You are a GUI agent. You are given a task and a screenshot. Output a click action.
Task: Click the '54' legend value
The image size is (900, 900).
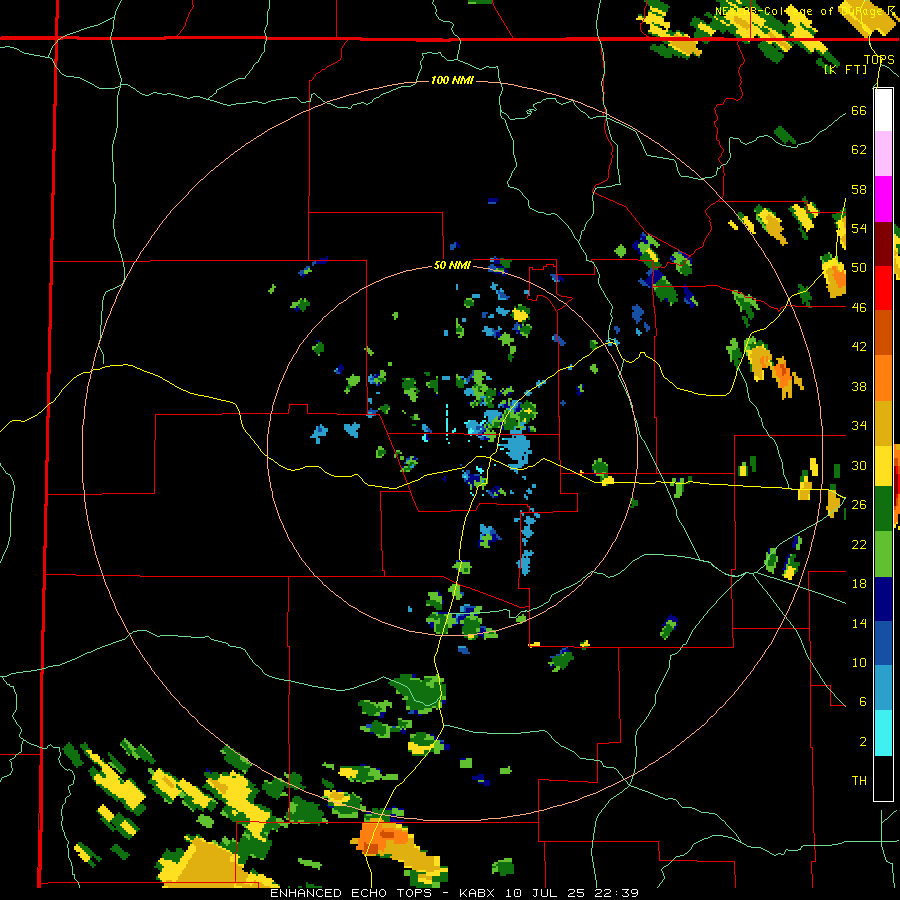click(859, 228)
